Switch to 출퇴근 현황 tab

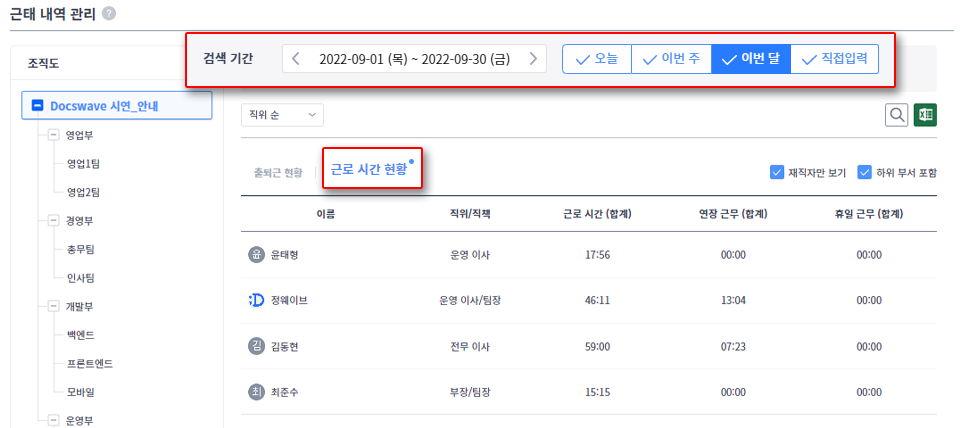pos(278,173)
